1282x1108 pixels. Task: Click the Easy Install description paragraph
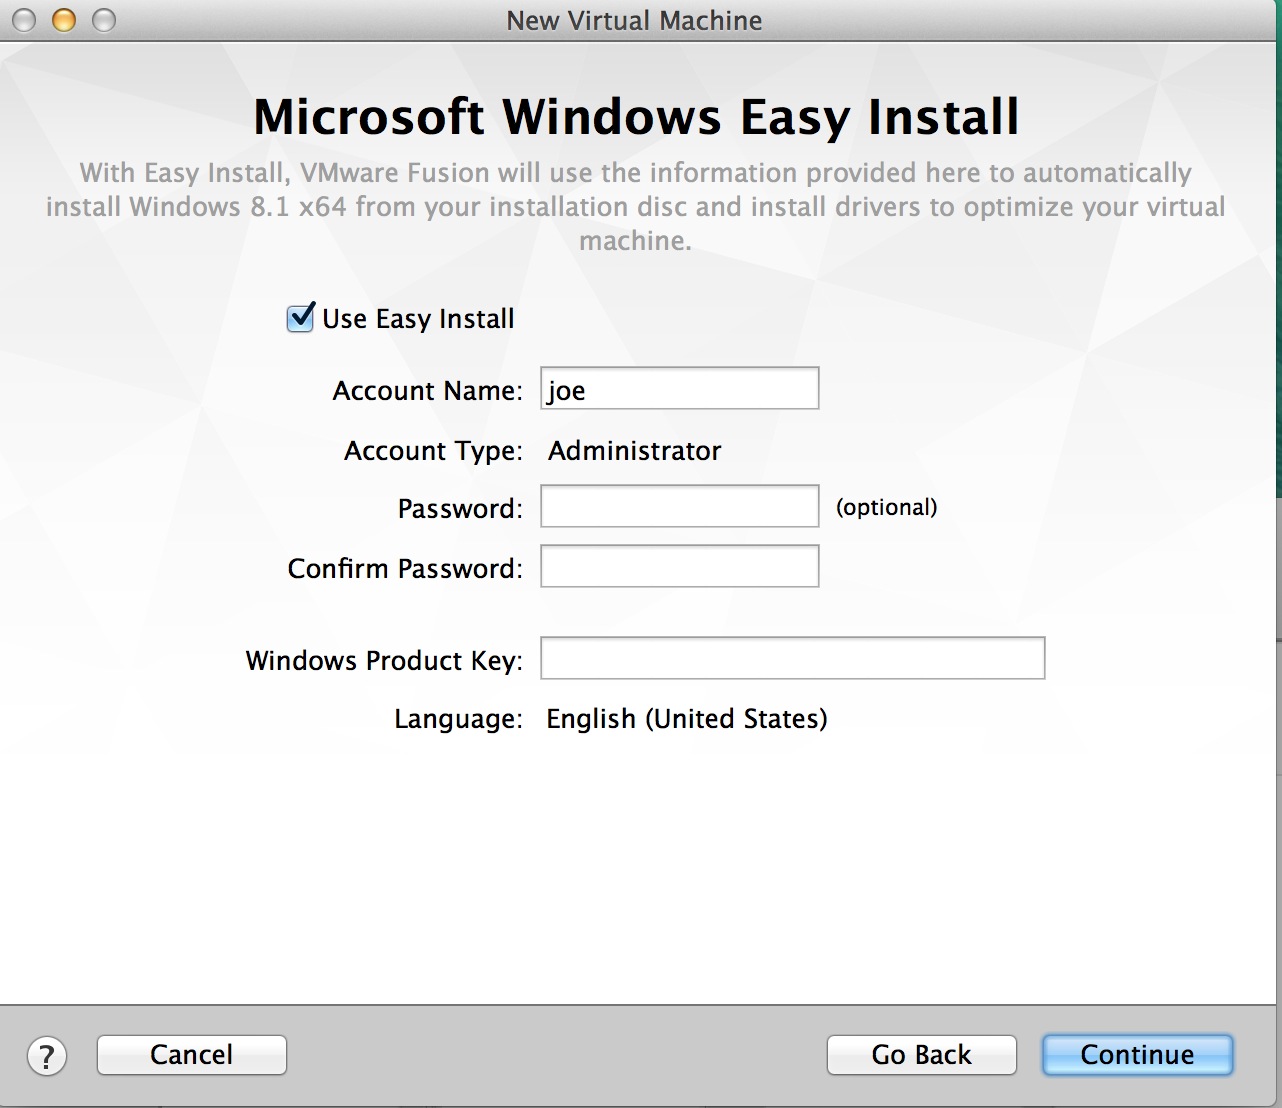[636, 207]
